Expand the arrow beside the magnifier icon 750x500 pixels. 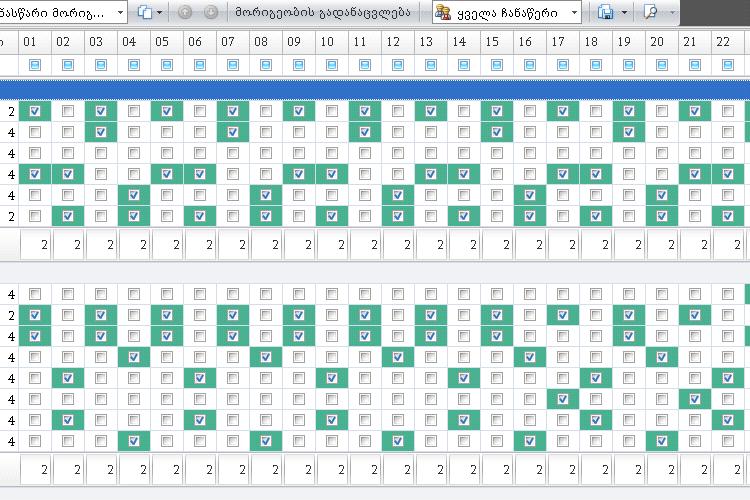point(672,12)
